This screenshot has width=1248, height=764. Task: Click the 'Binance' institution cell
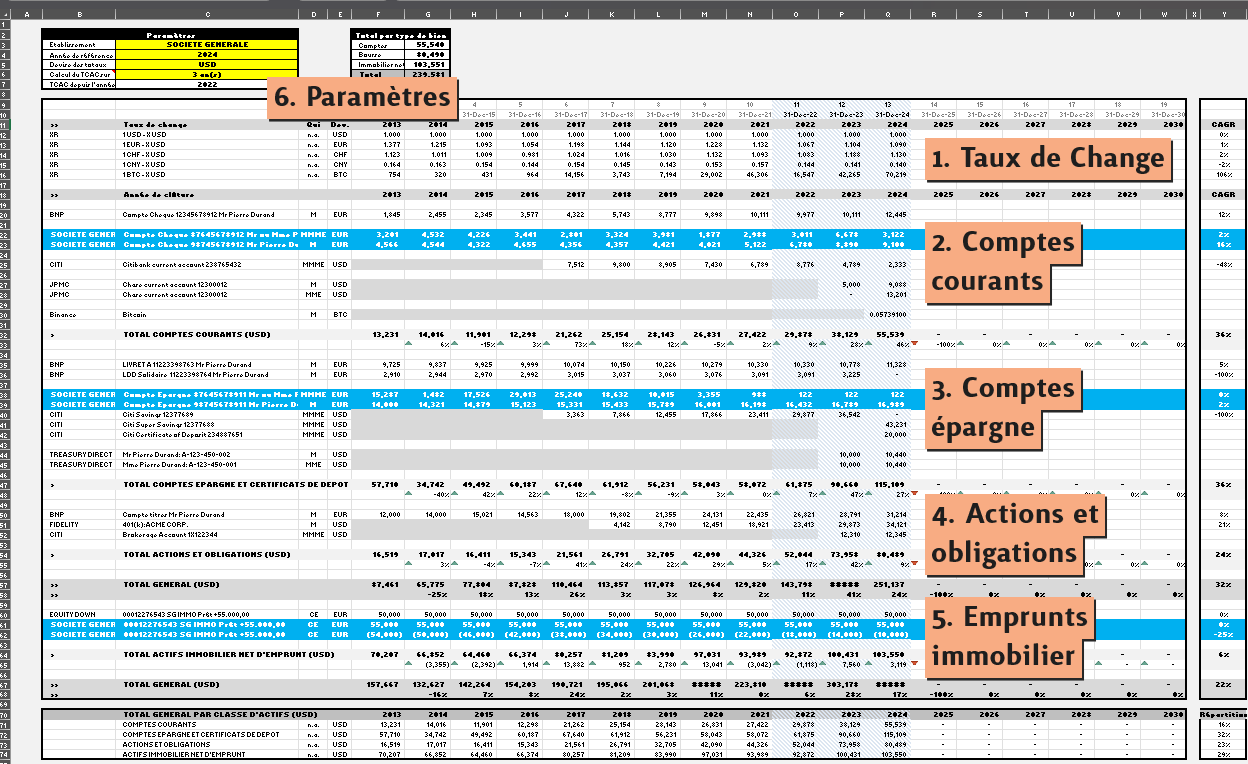[62, 314]
